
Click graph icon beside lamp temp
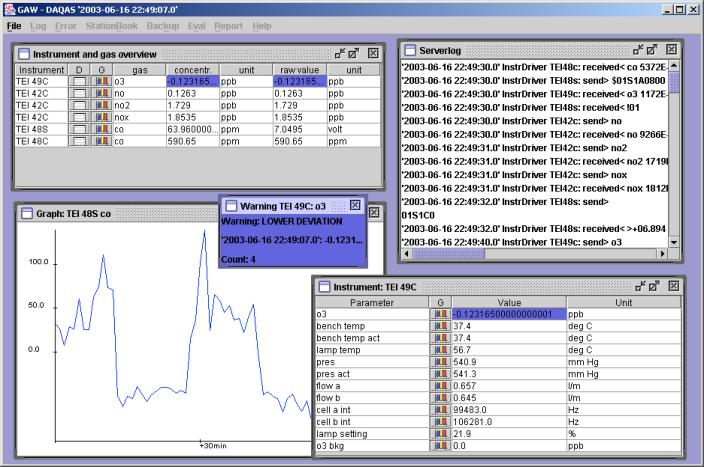click(440, 350)
